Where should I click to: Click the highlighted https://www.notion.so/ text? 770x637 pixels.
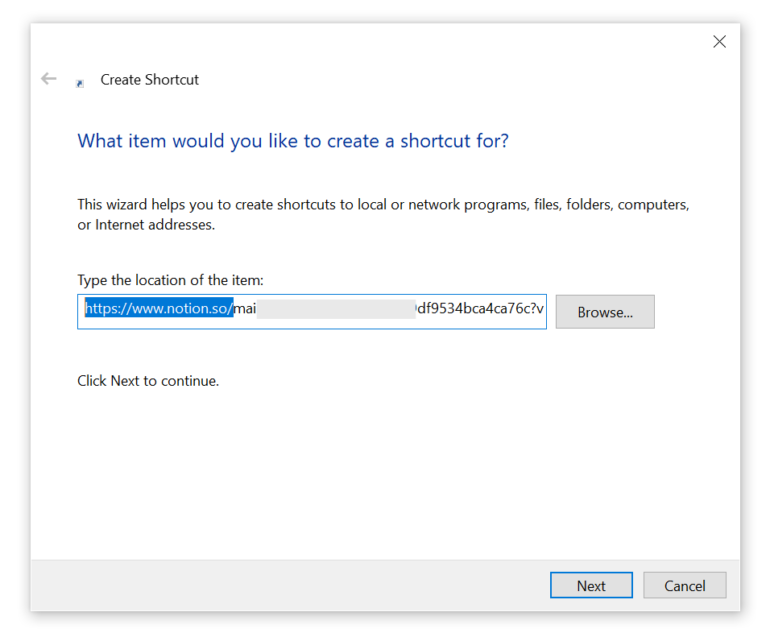click(158, 309)
